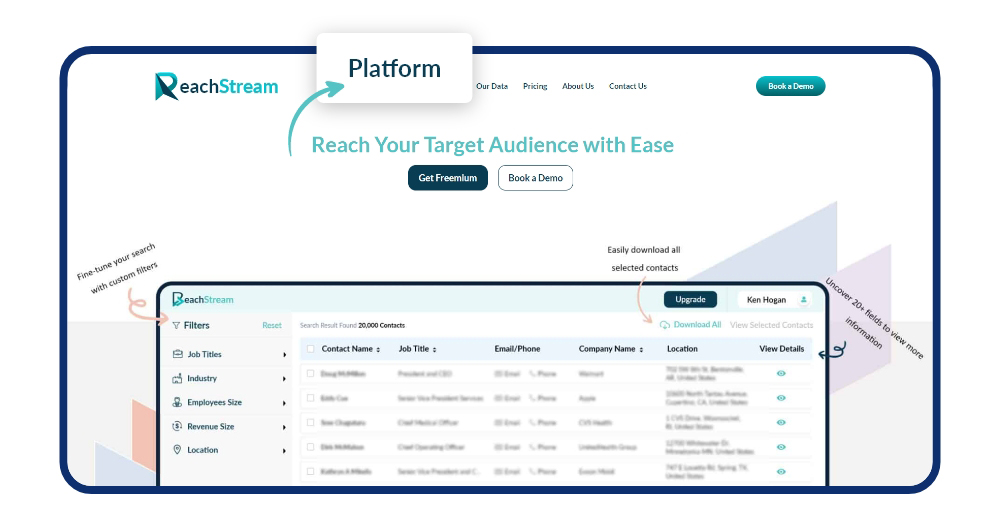Screen dimensions: 1000x521
Task: View details via eye icon in UnitedHealth Group row
Action: (781, 447)
